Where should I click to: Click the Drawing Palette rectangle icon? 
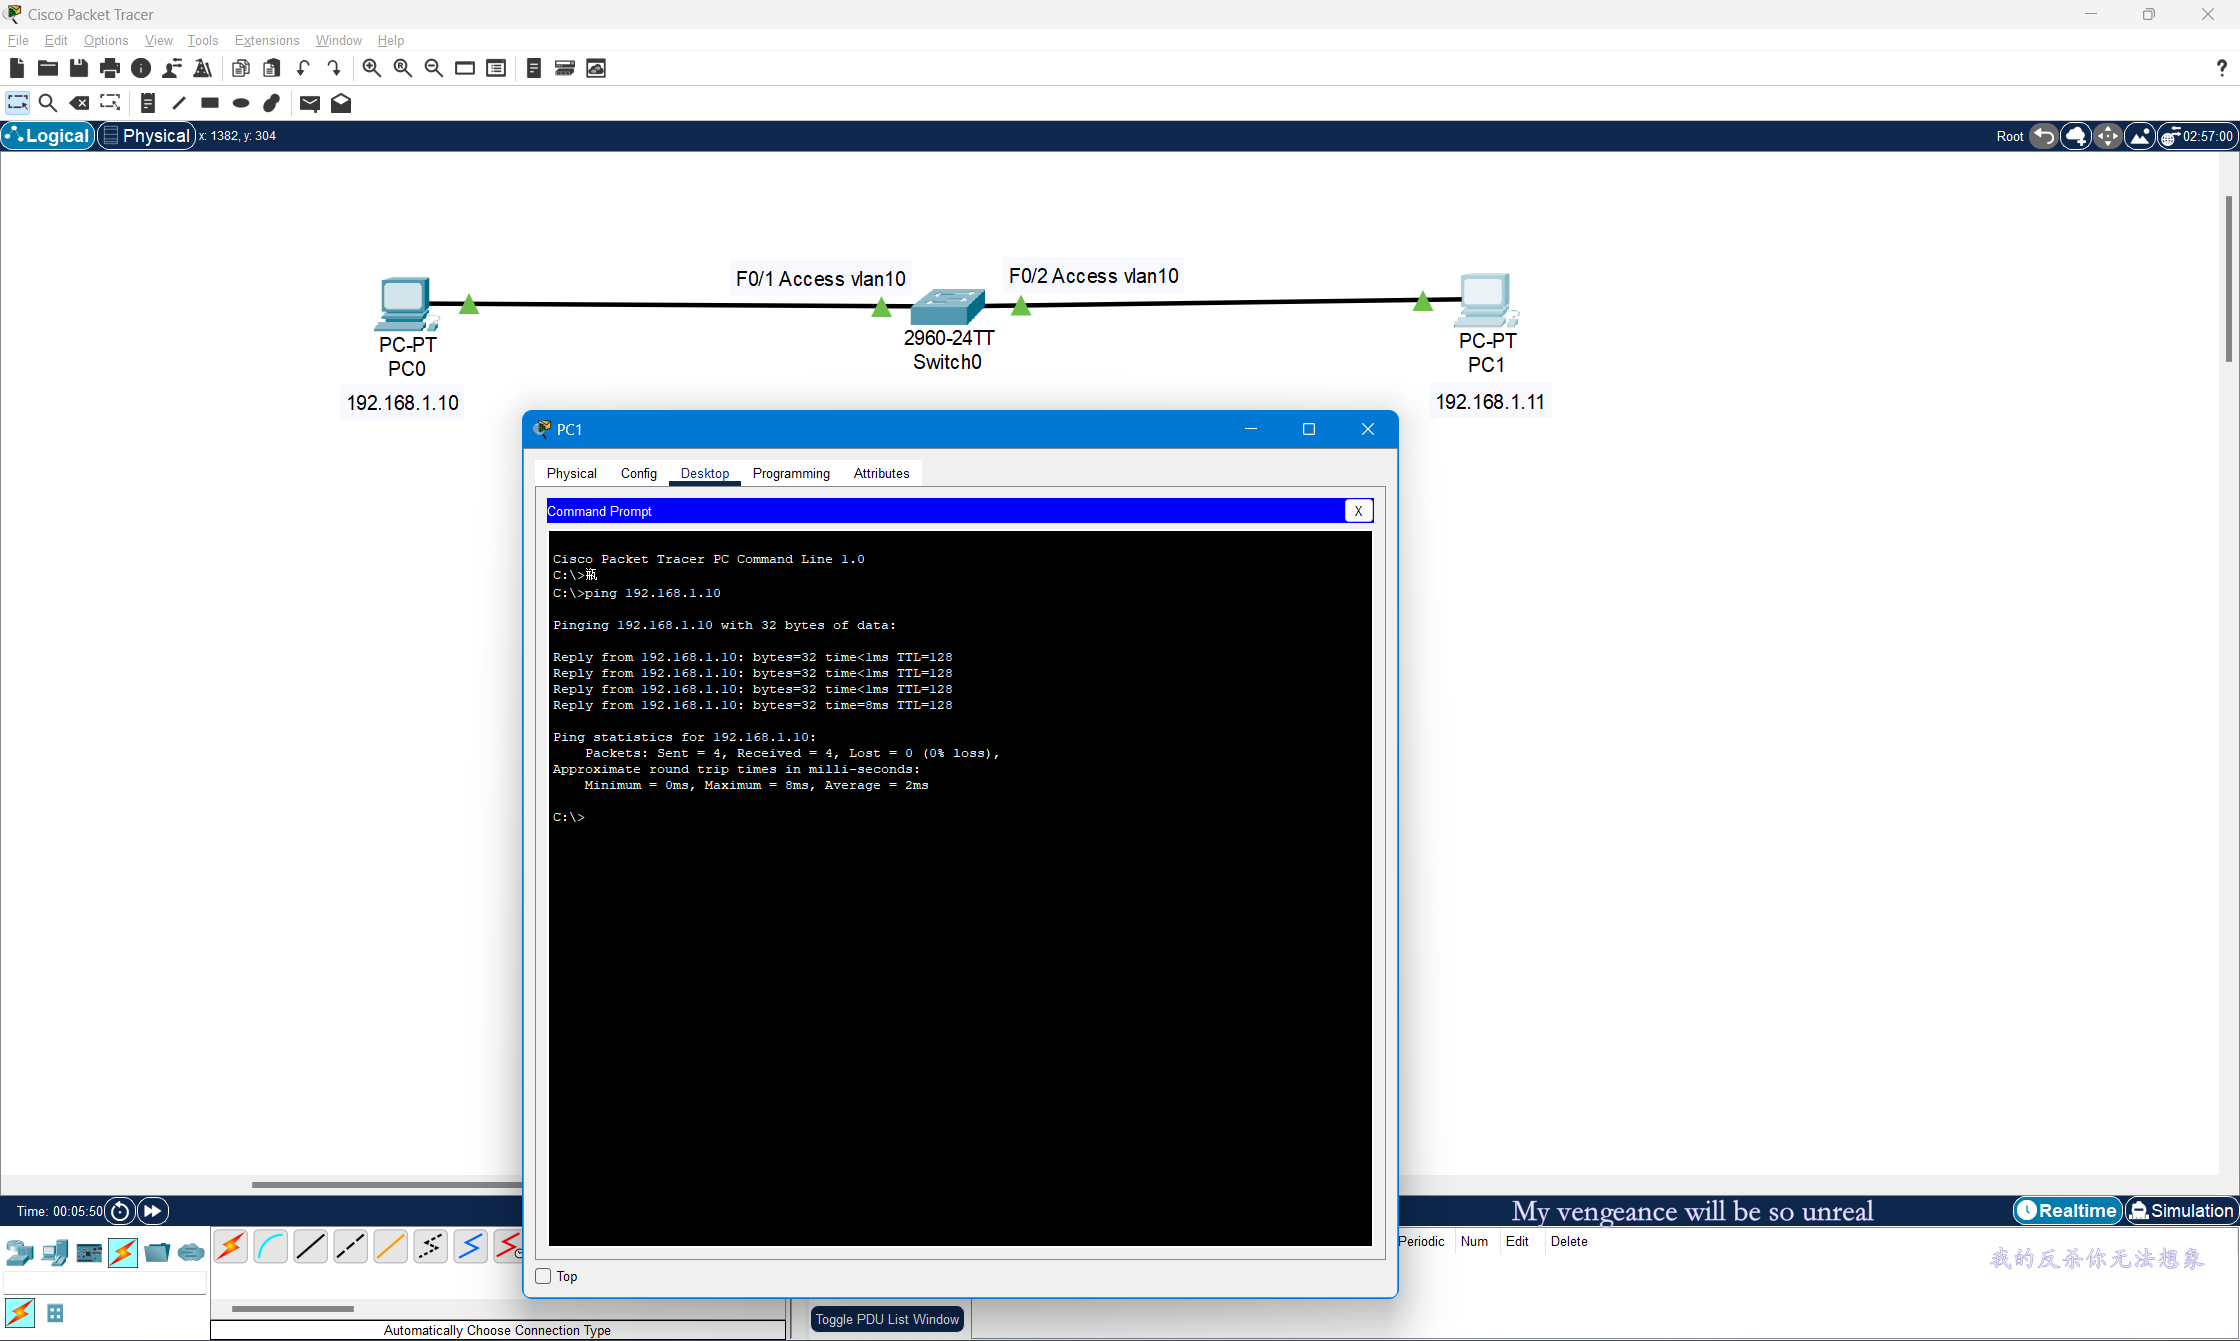[465, 68]
